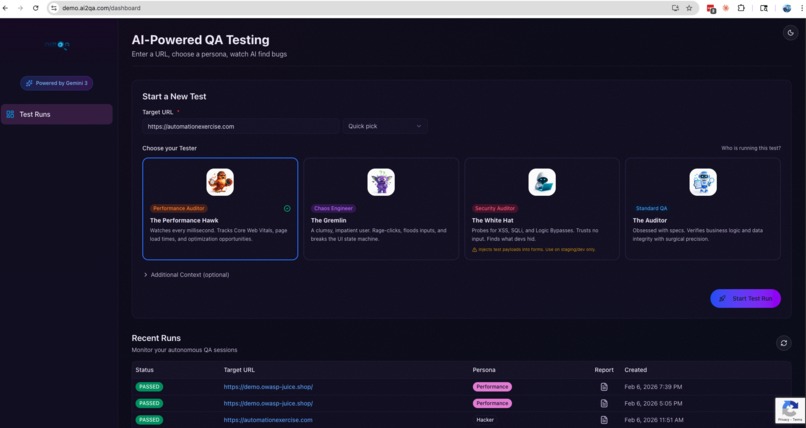
Task: Click the reCAPTCHA badge
Action: (790, 410)
